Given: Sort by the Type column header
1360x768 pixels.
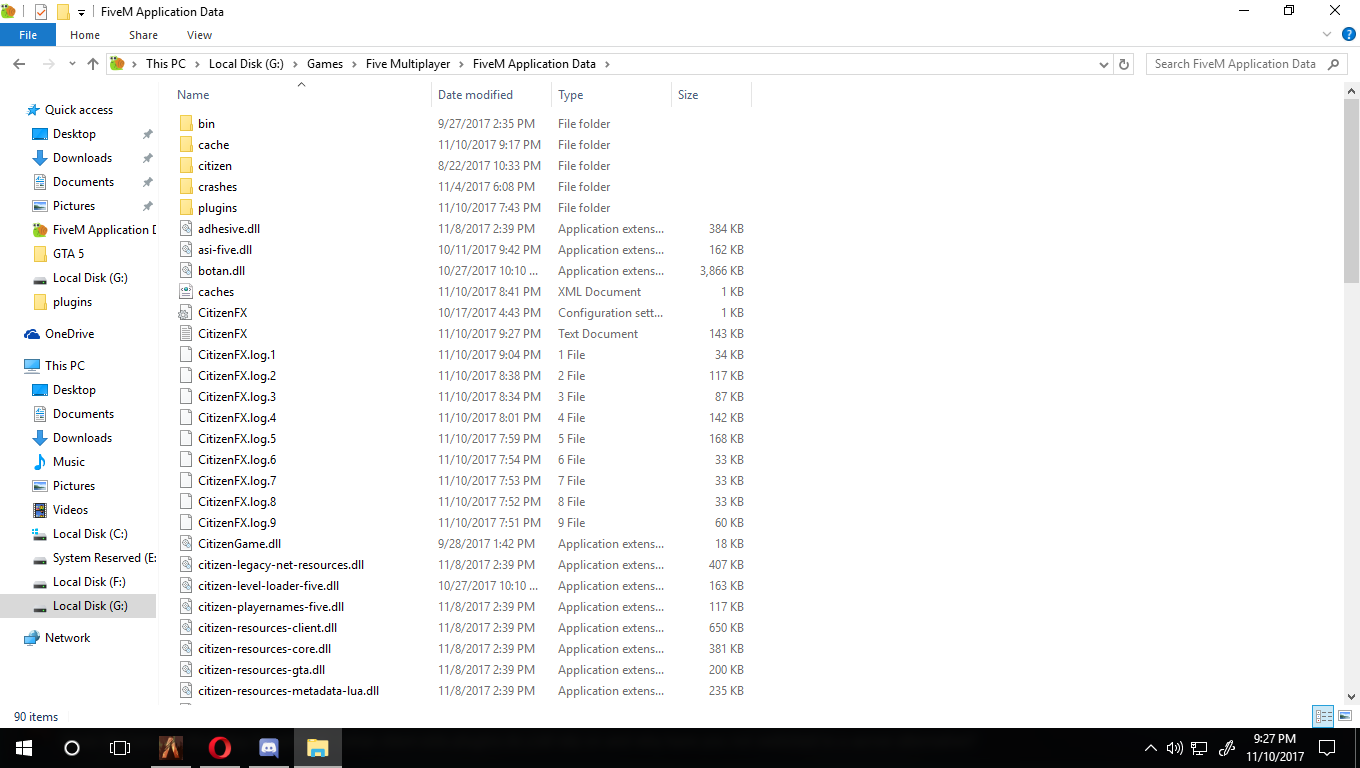Looking at the screenshot, I should point(611,95).
